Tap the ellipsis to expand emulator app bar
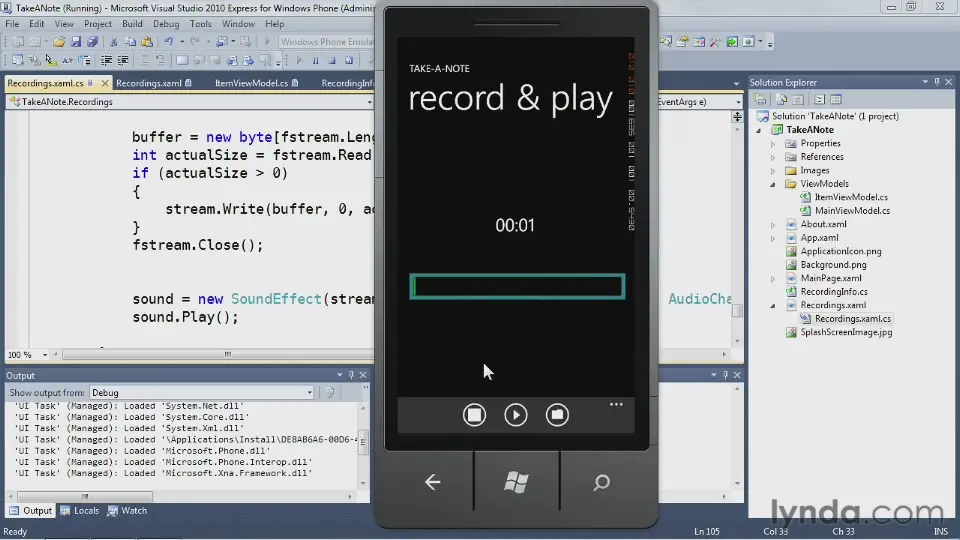Screen dimensions: 960x540 click(616, 405)
